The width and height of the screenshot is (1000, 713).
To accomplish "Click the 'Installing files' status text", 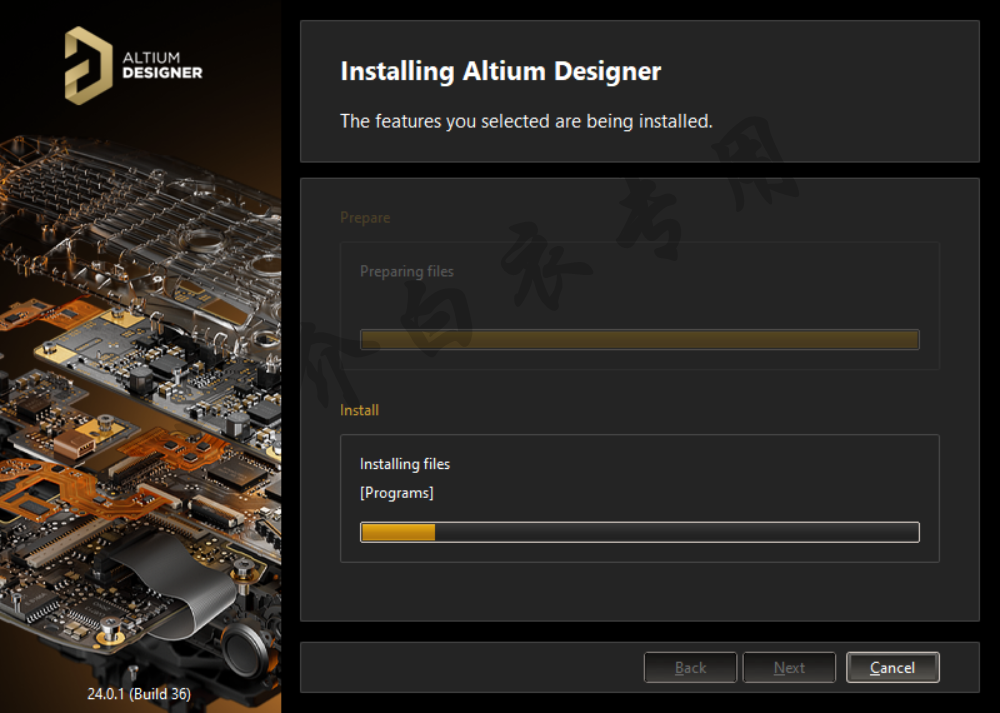I will (x=404, y=464).
